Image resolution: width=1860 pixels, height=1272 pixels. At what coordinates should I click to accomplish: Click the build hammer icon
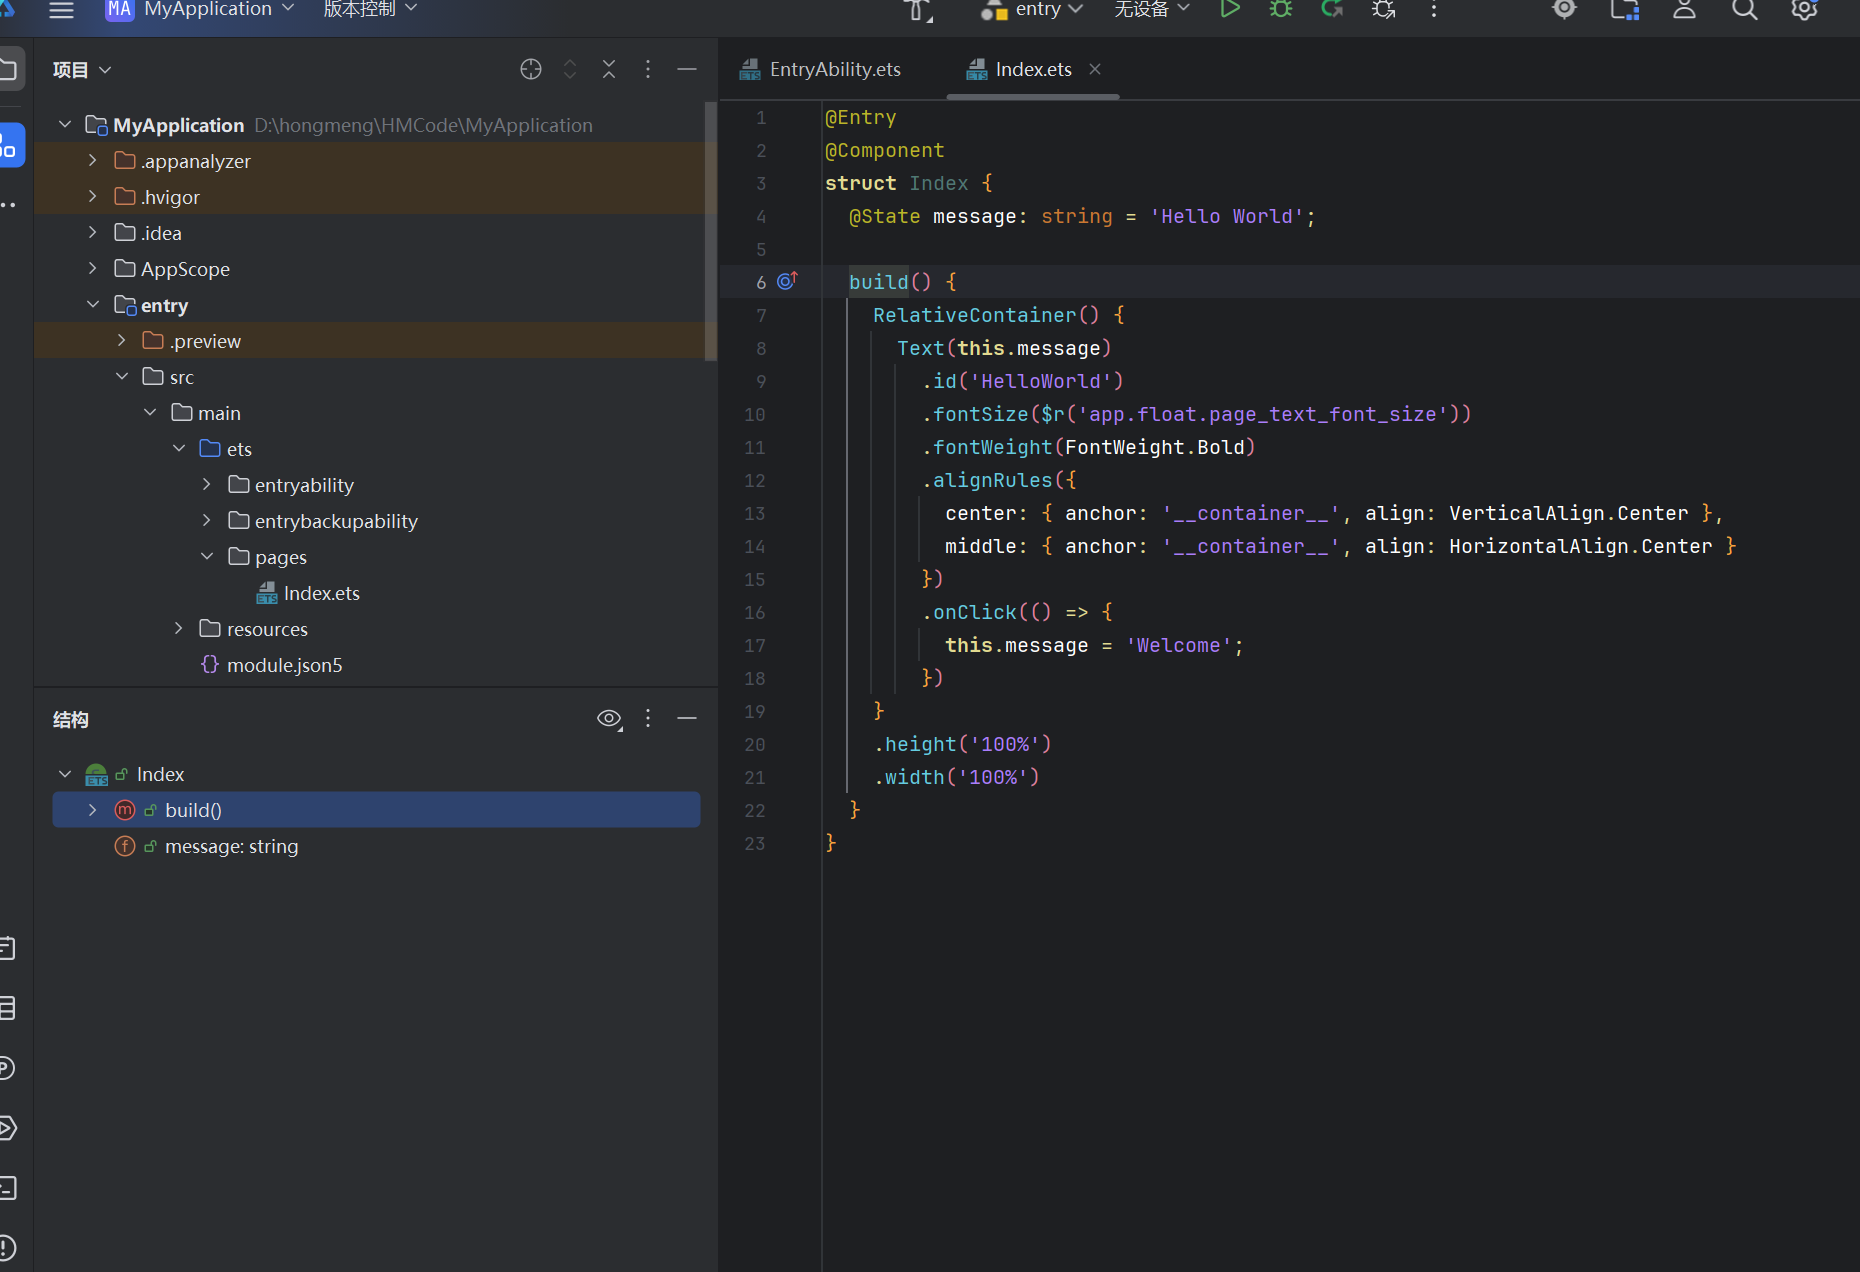pyautogui.click(x=917, y=11)
